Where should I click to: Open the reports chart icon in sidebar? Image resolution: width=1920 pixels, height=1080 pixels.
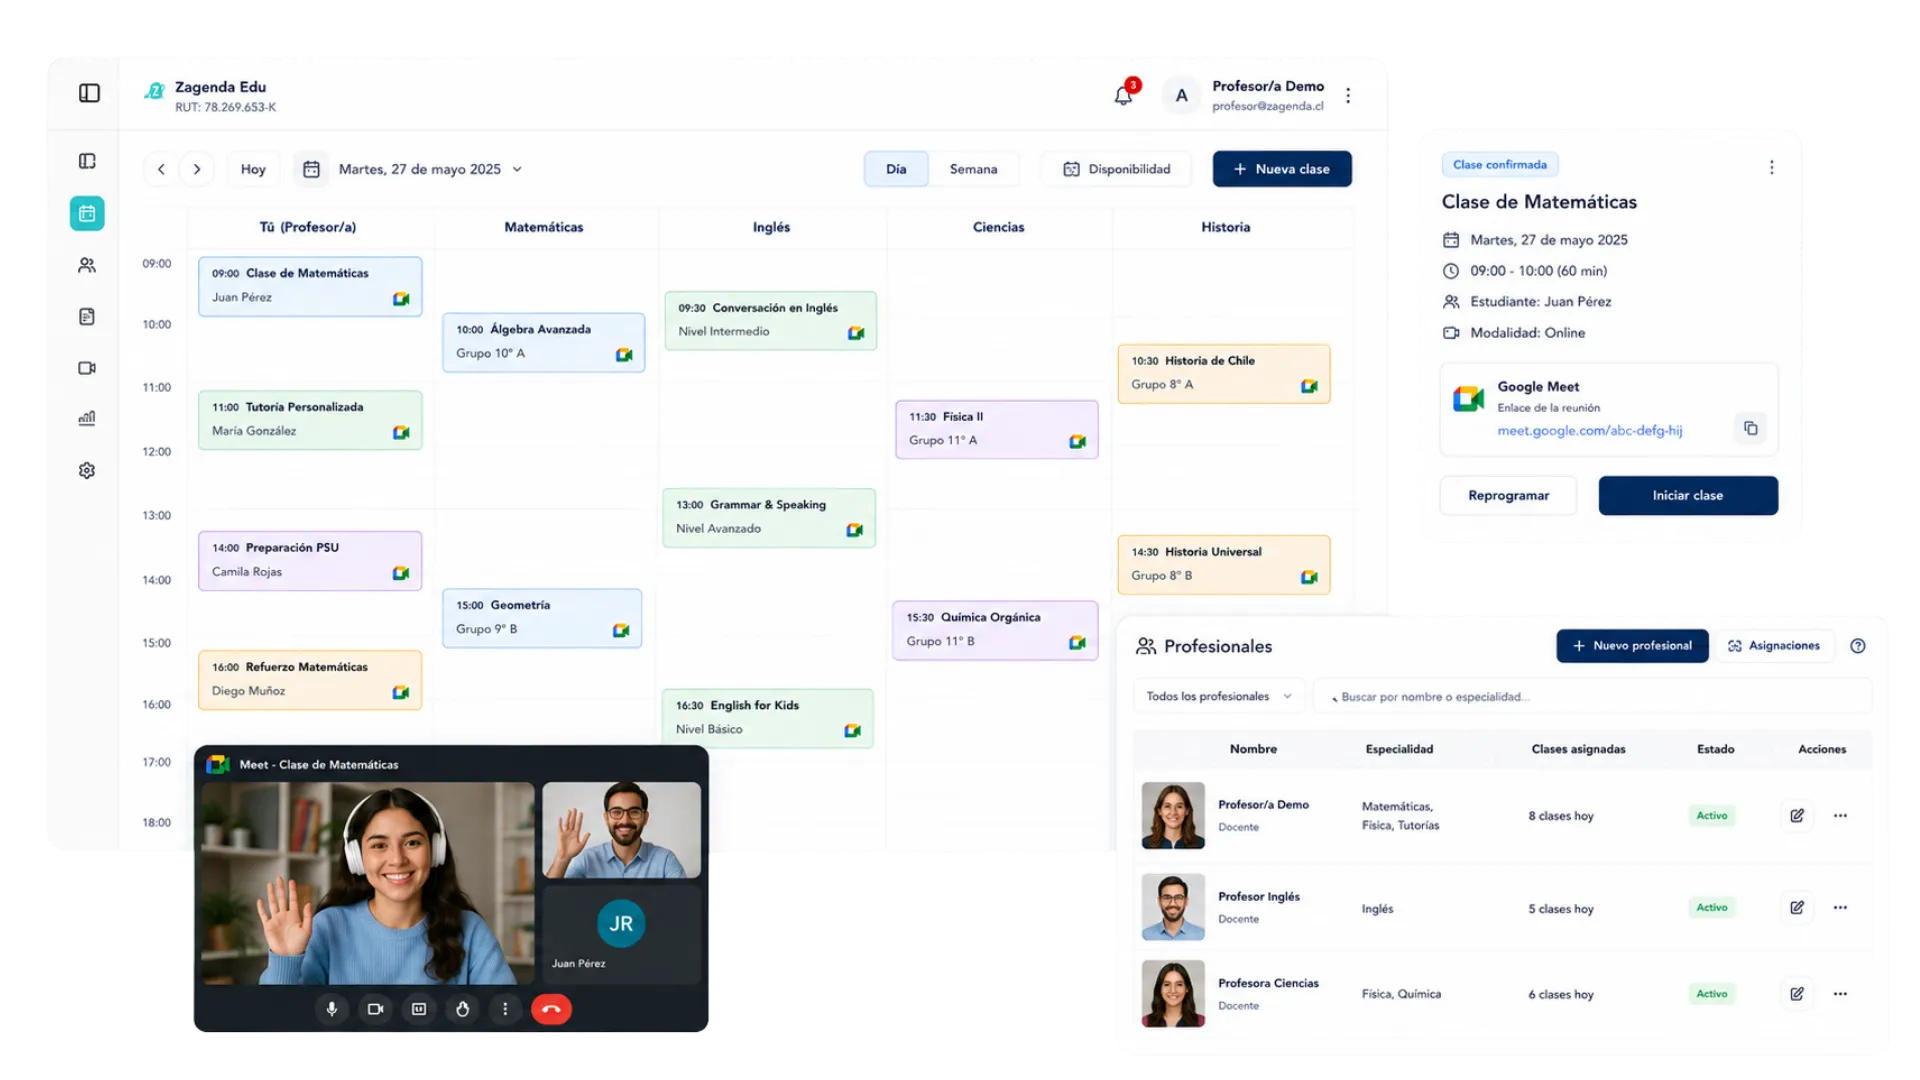[x=87, y=418]
